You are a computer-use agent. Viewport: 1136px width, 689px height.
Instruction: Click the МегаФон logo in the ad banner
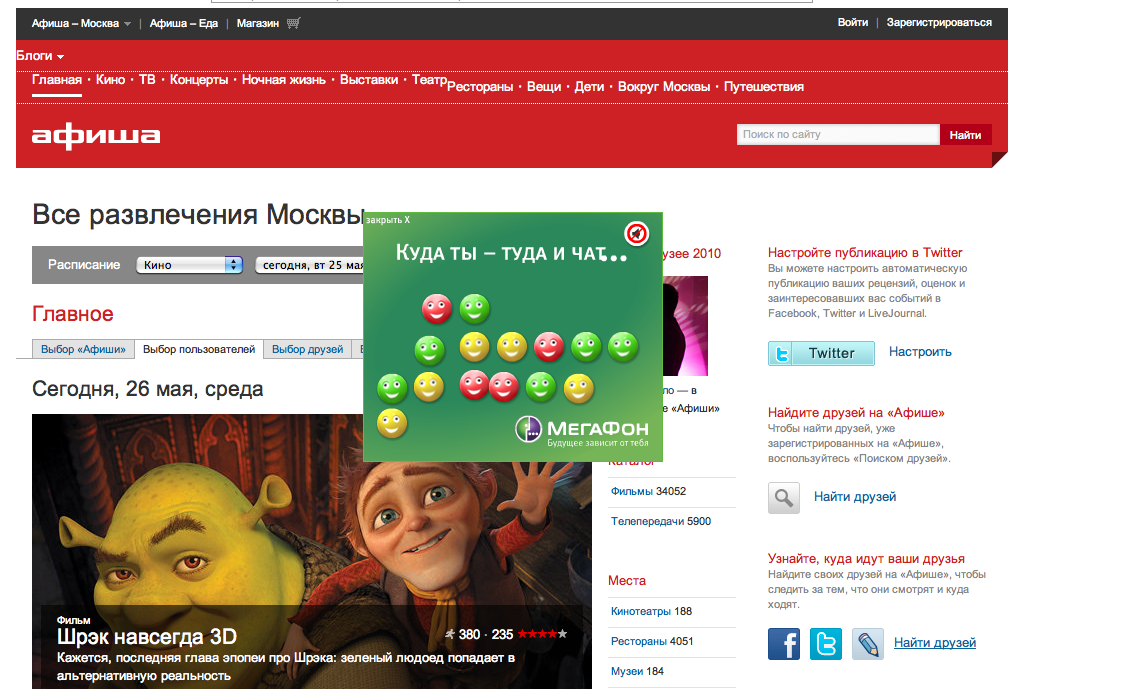[582, 430]
